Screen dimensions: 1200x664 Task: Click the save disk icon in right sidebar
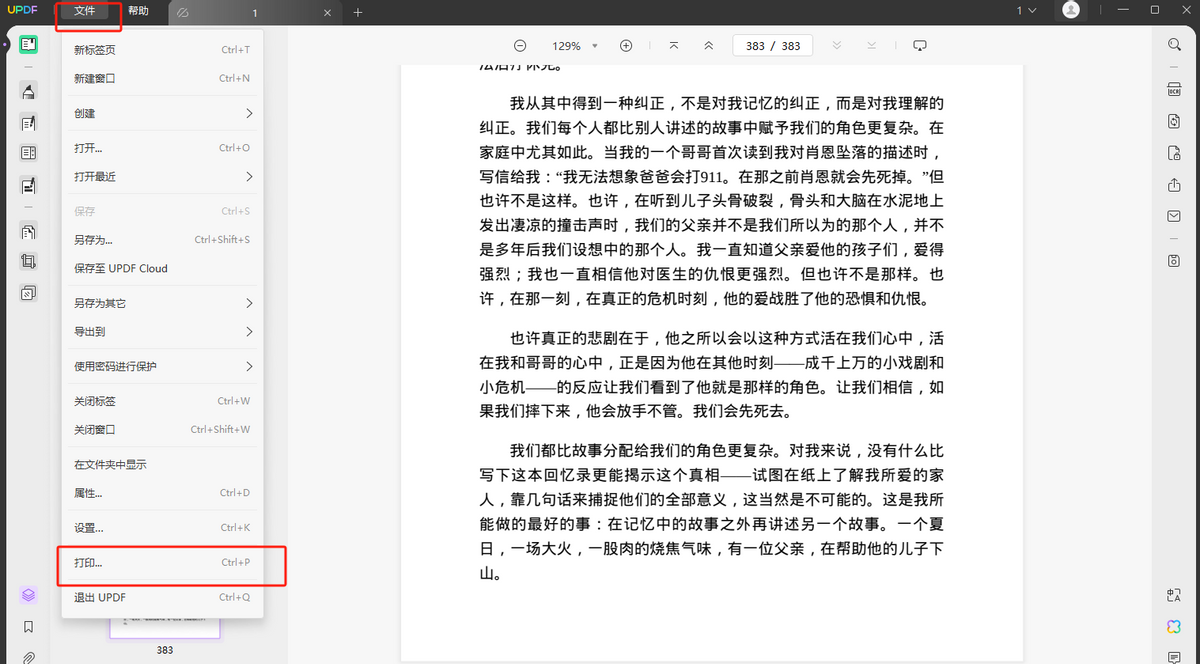tap(1174, 260)
